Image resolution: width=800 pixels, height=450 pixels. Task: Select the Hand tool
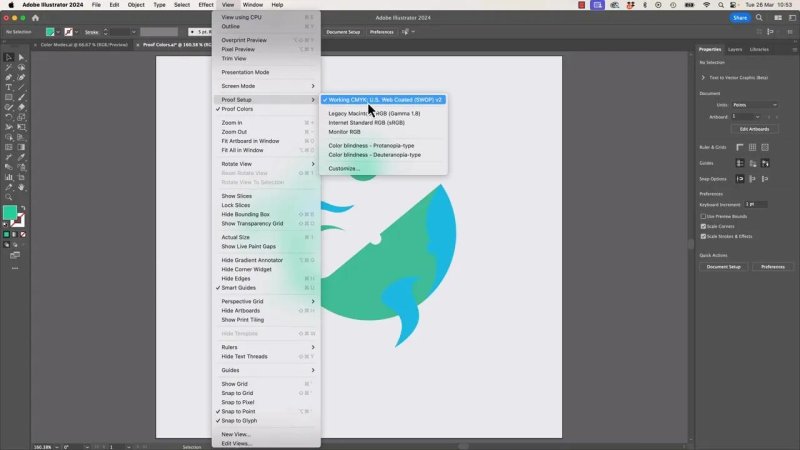[x=21, y=187]
